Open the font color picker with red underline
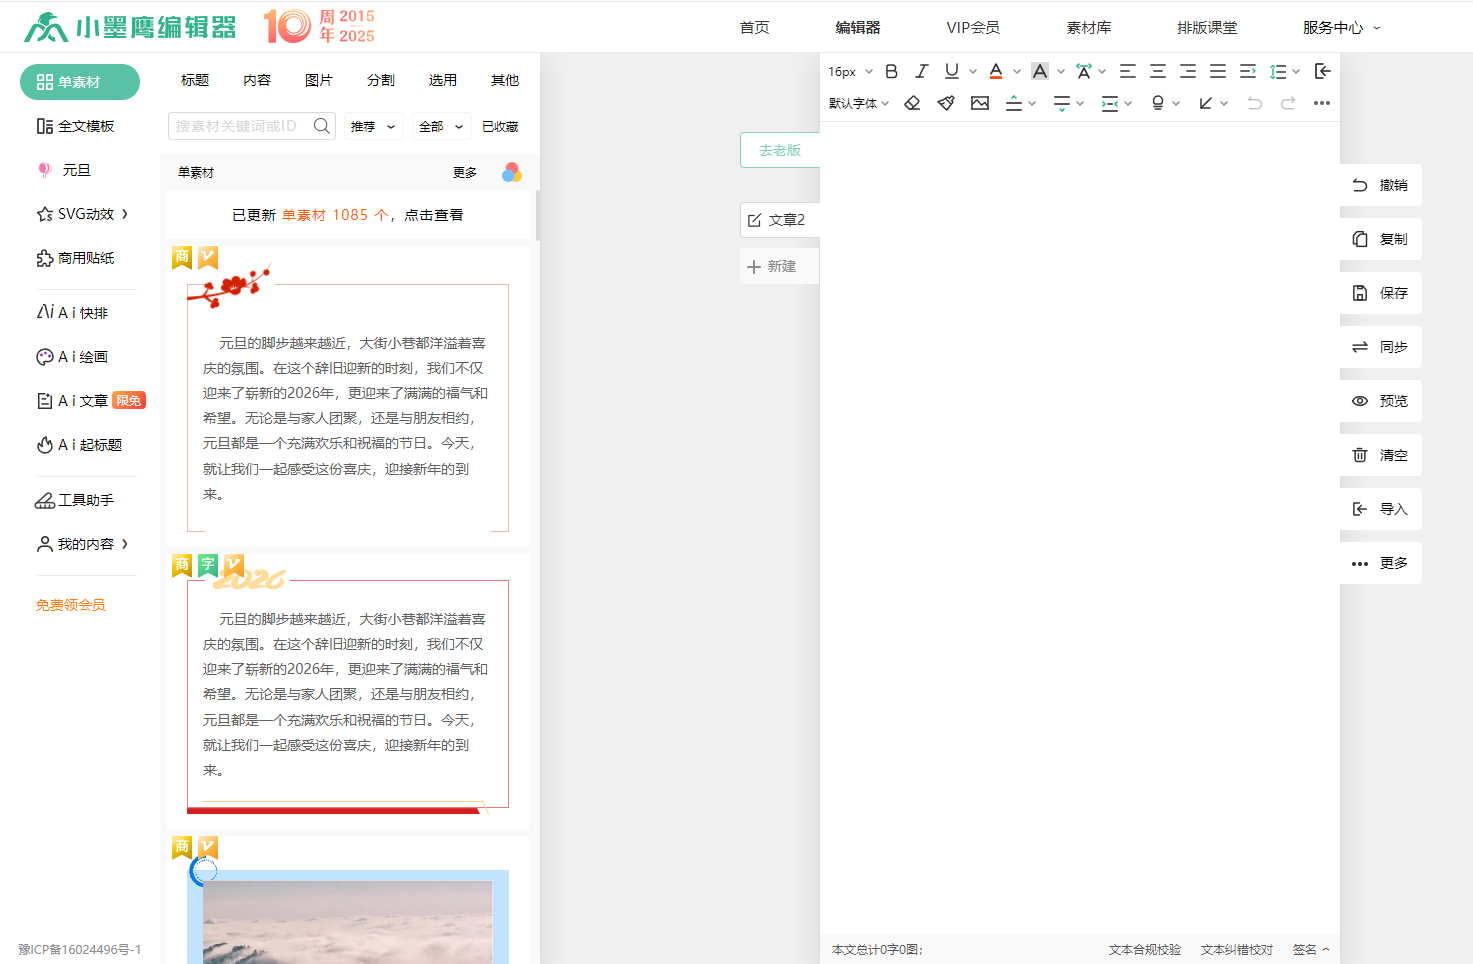Image resolution: width=1473 pixels, height=964 pixels. [x=996, y=71]
